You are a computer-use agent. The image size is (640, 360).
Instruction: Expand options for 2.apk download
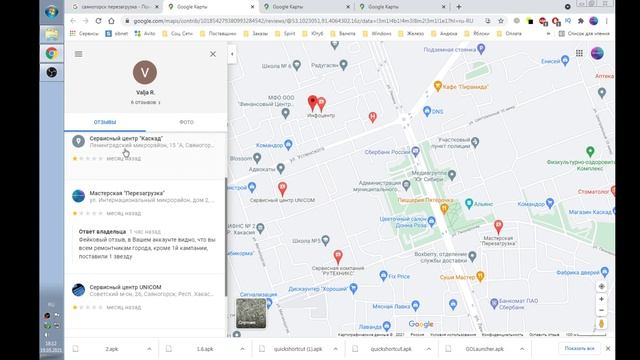coord(149,349)
